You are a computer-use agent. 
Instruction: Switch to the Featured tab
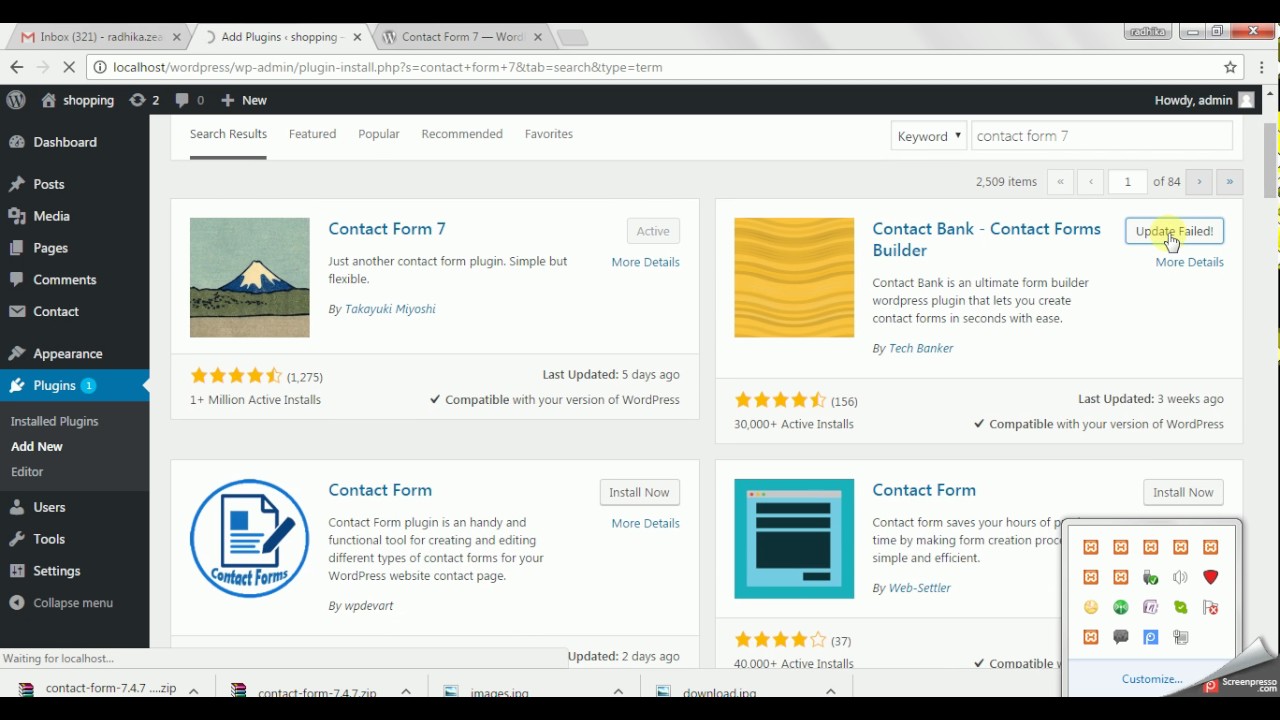tap(312, 134)
